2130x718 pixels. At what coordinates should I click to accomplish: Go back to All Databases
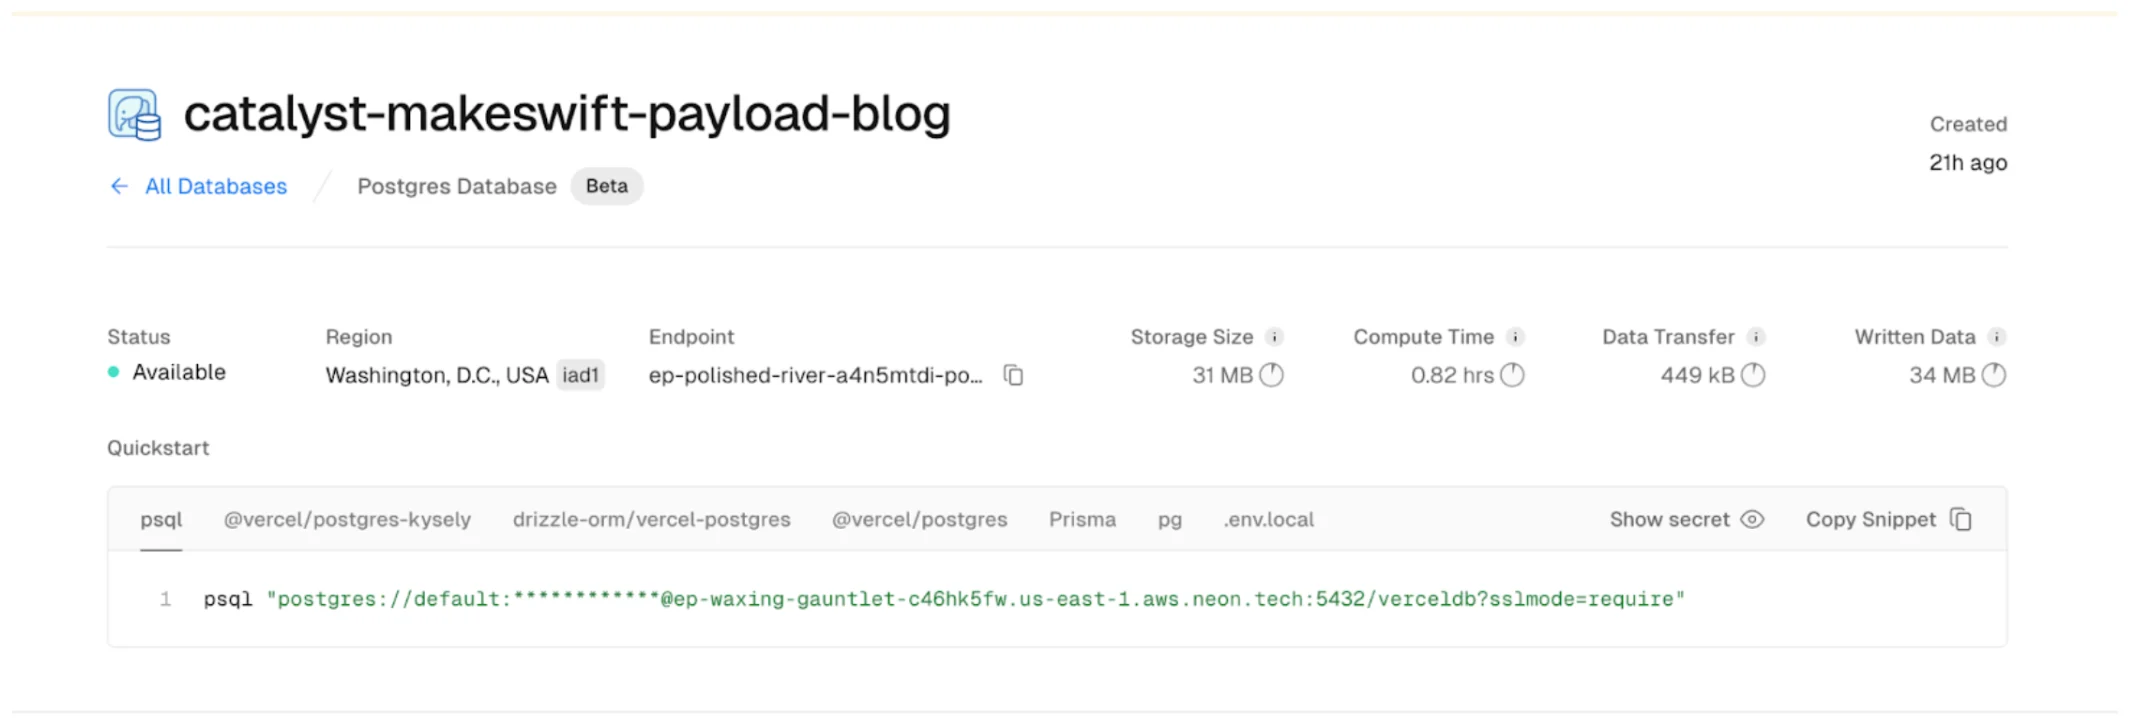(x=215, y=186)
